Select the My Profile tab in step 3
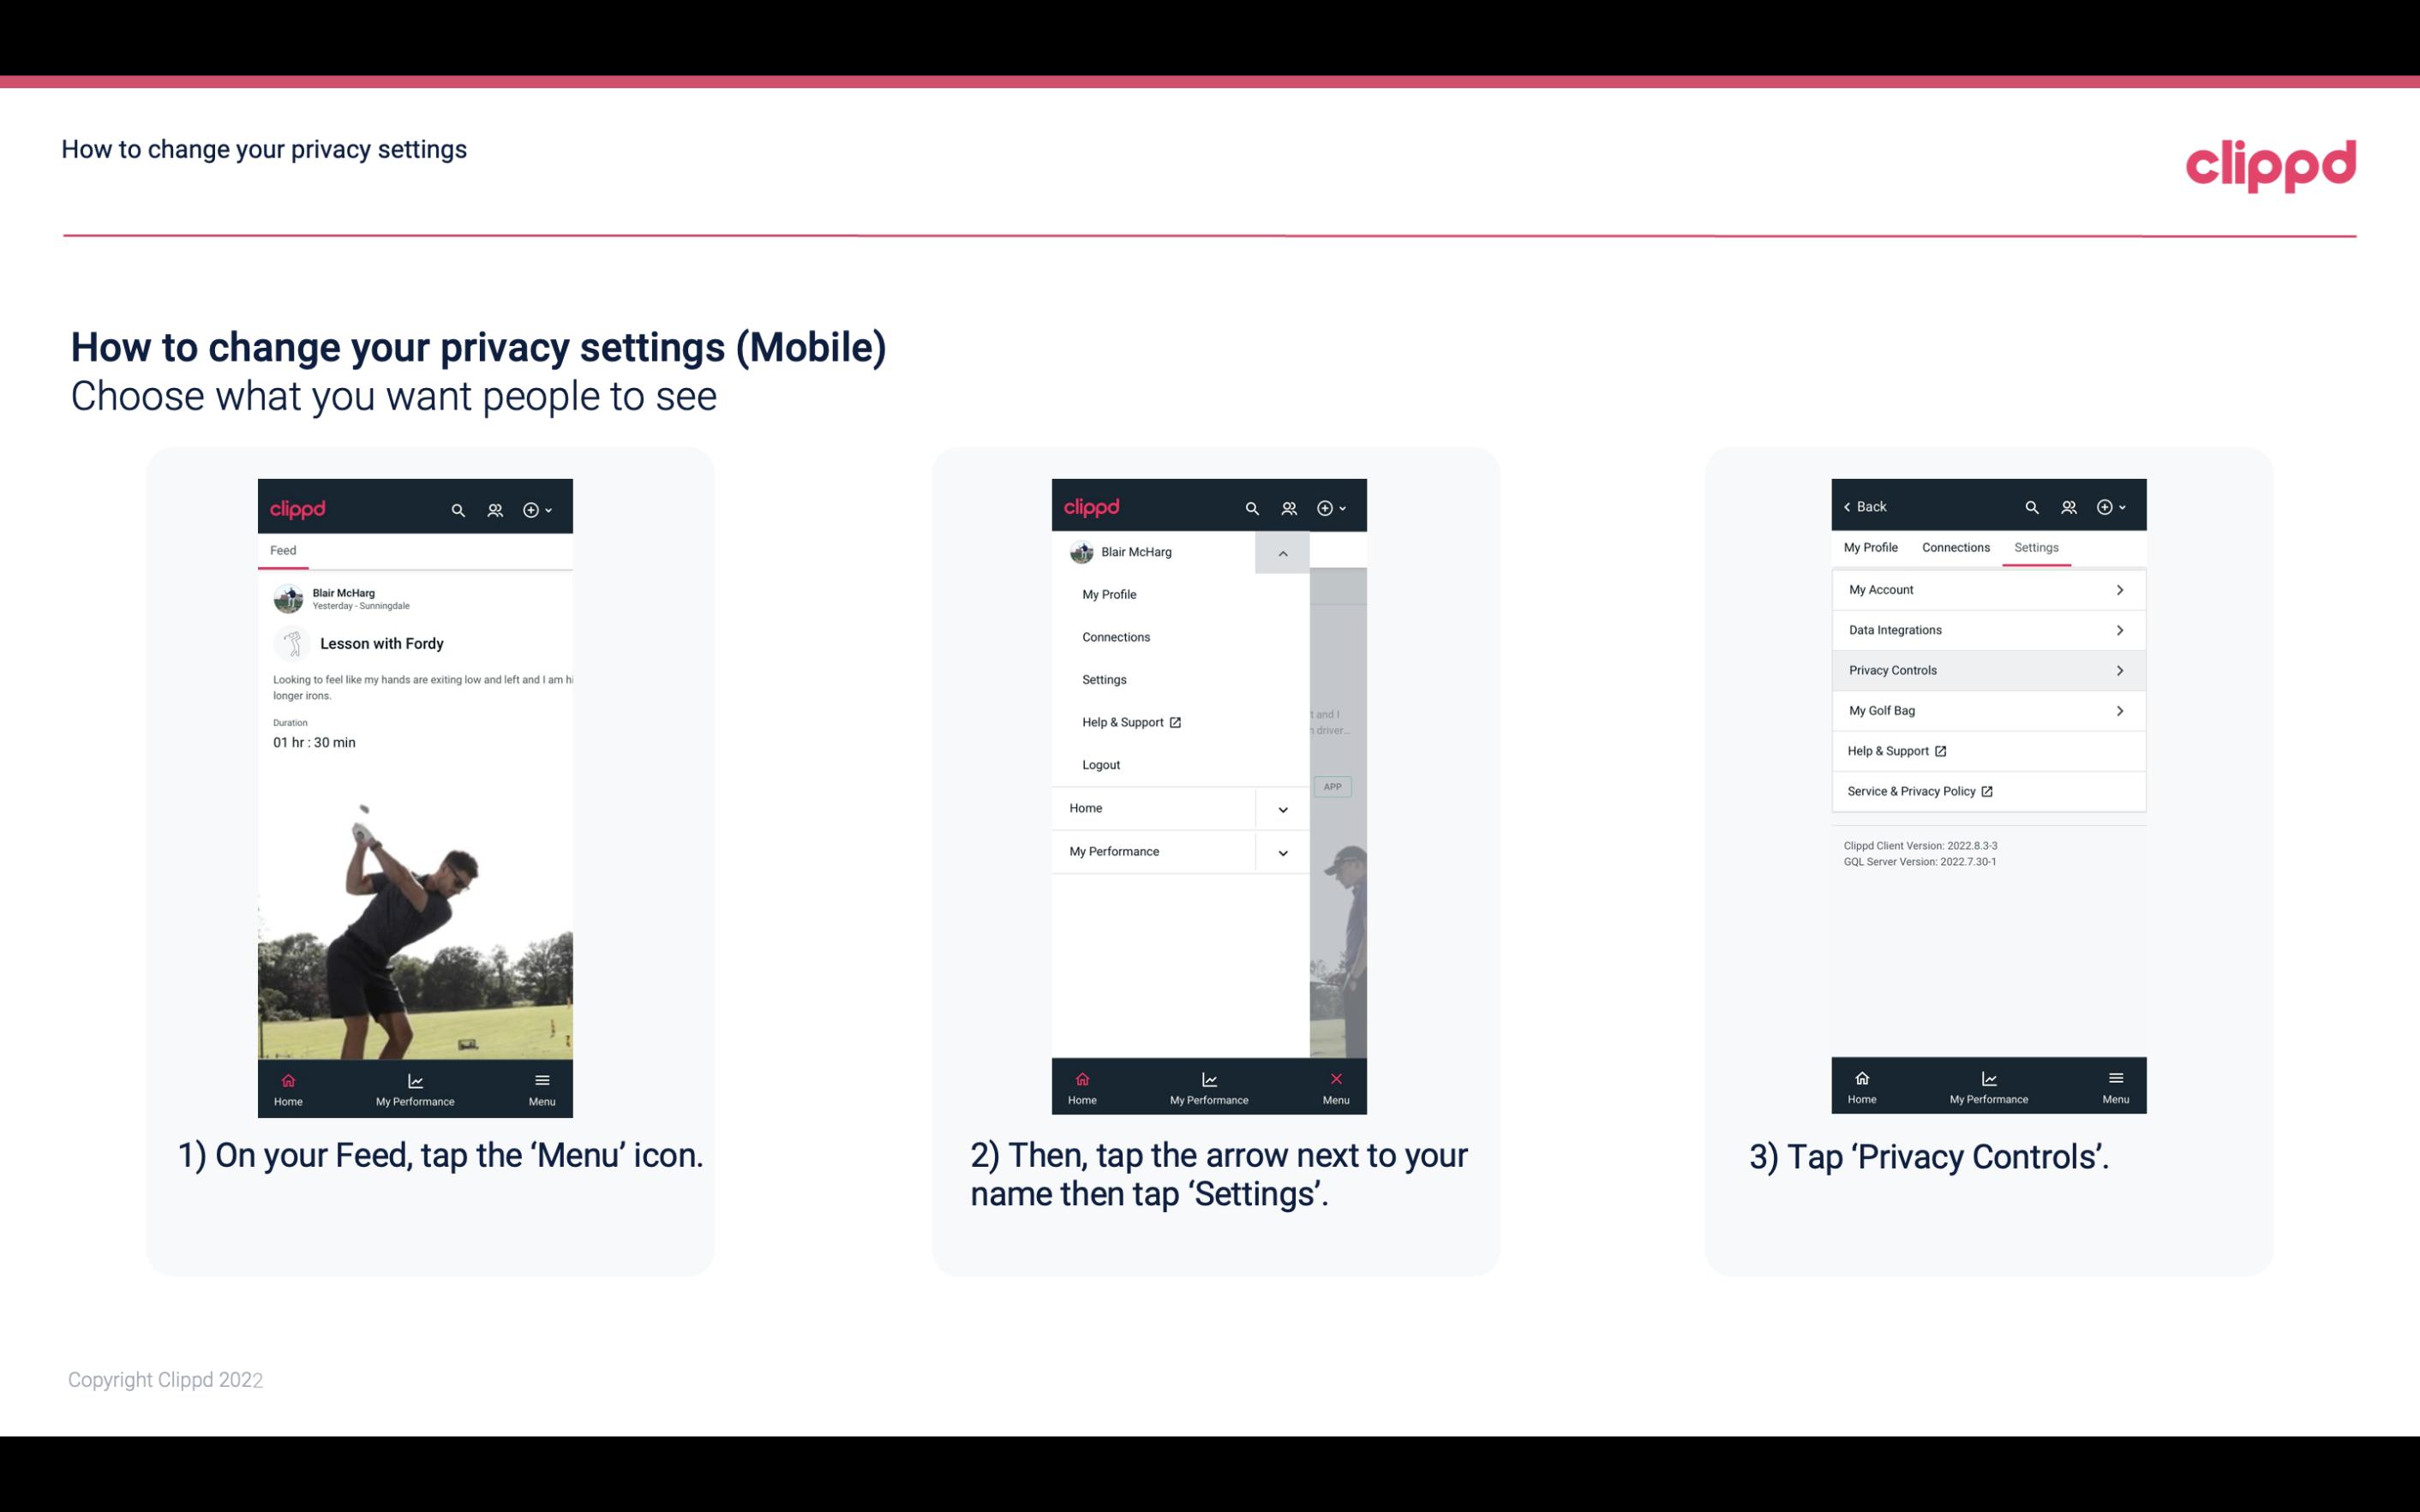Image resolution: width=2420 pixels, height=1512 pixels. [x=1872, y=547]
